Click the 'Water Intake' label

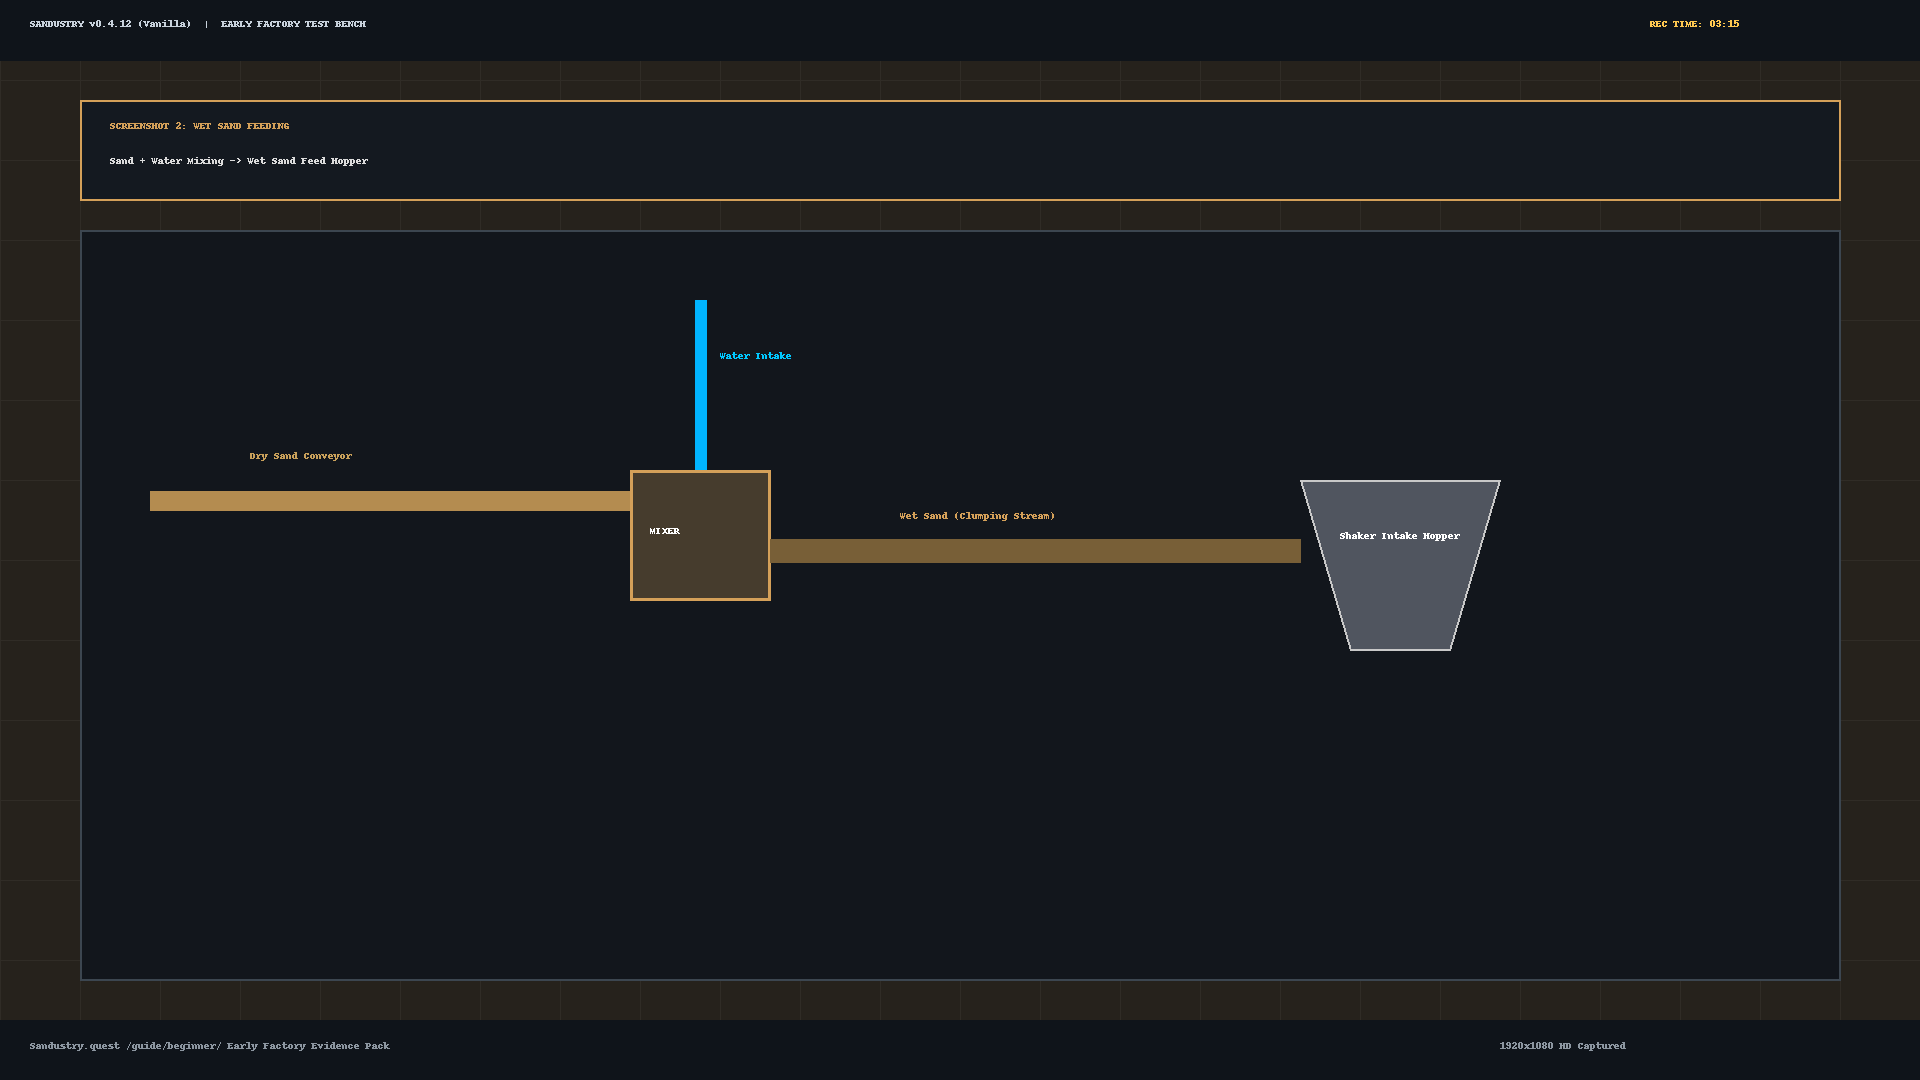755,356
